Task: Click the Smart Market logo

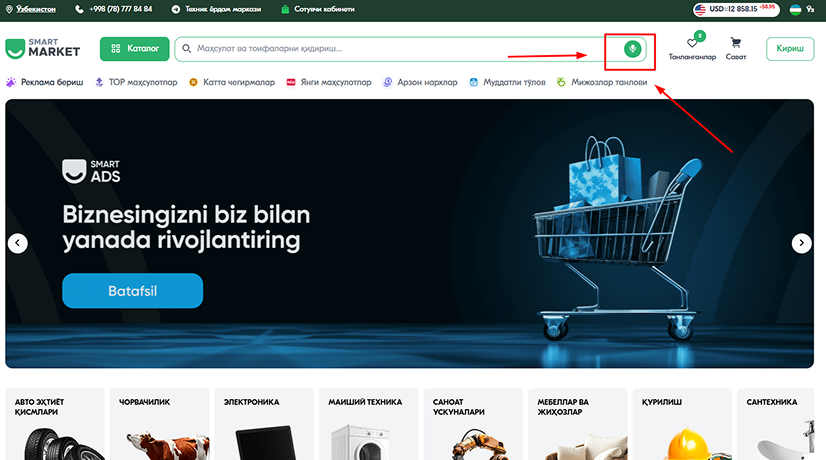Action: pyautogui.click(x=43, y=48)
